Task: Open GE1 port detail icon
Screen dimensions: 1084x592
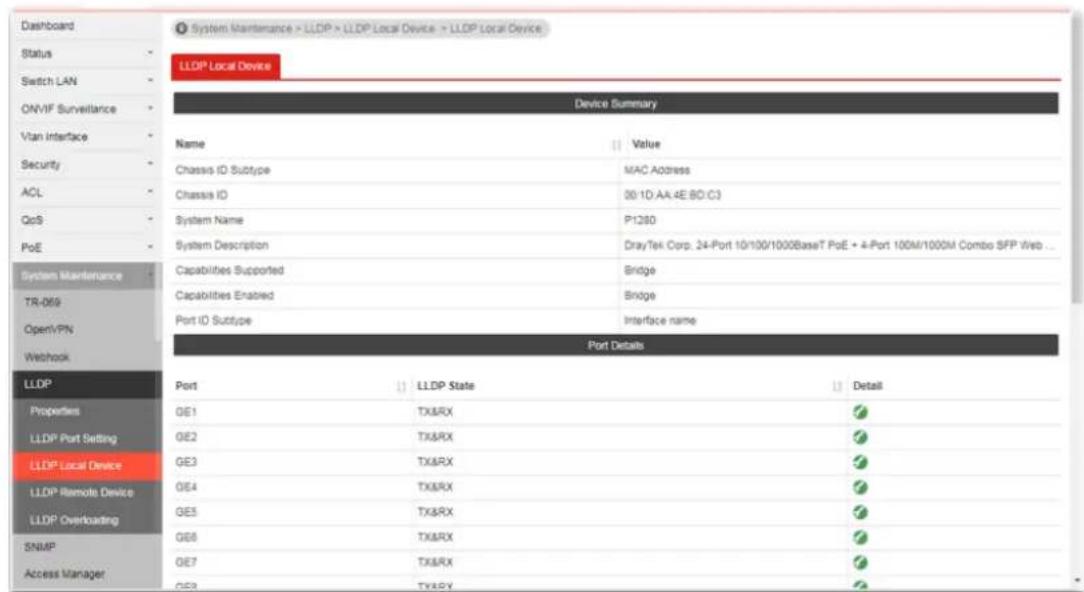Action: tap(860, 412)
